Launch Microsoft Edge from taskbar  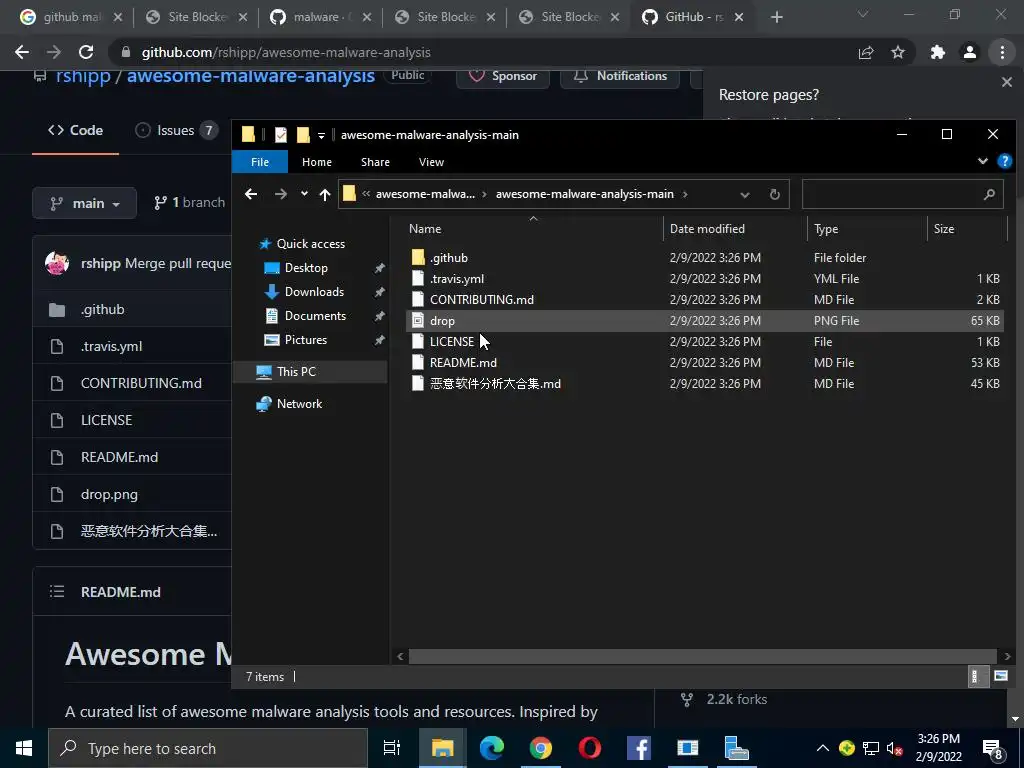pos(492,748)
